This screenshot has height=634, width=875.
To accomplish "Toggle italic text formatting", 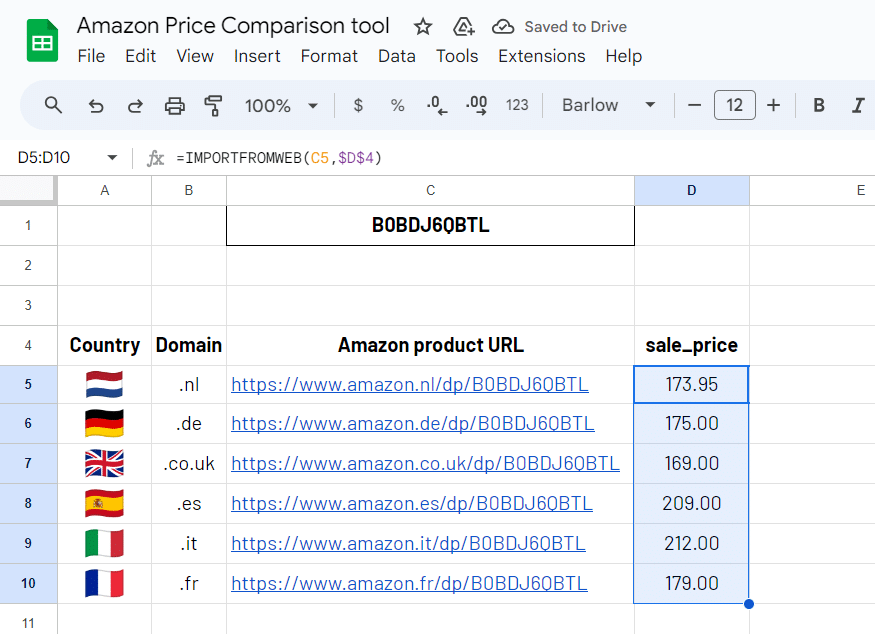I will pyautogui.click(x=857, y=105).
